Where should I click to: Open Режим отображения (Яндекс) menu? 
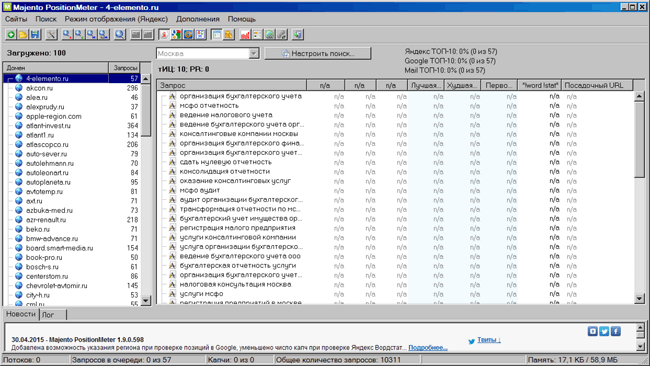(x=116, y=19)
